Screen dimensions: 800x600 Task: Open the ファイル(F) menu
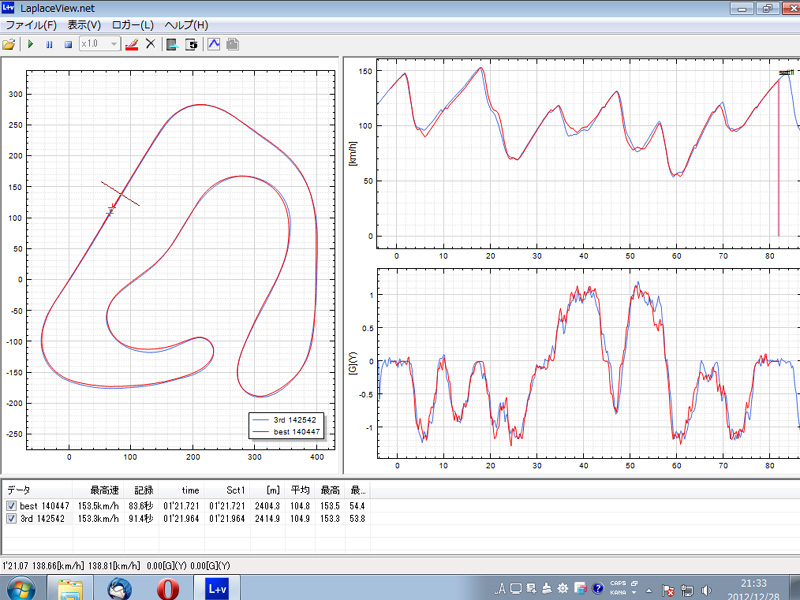pos(31,25)
